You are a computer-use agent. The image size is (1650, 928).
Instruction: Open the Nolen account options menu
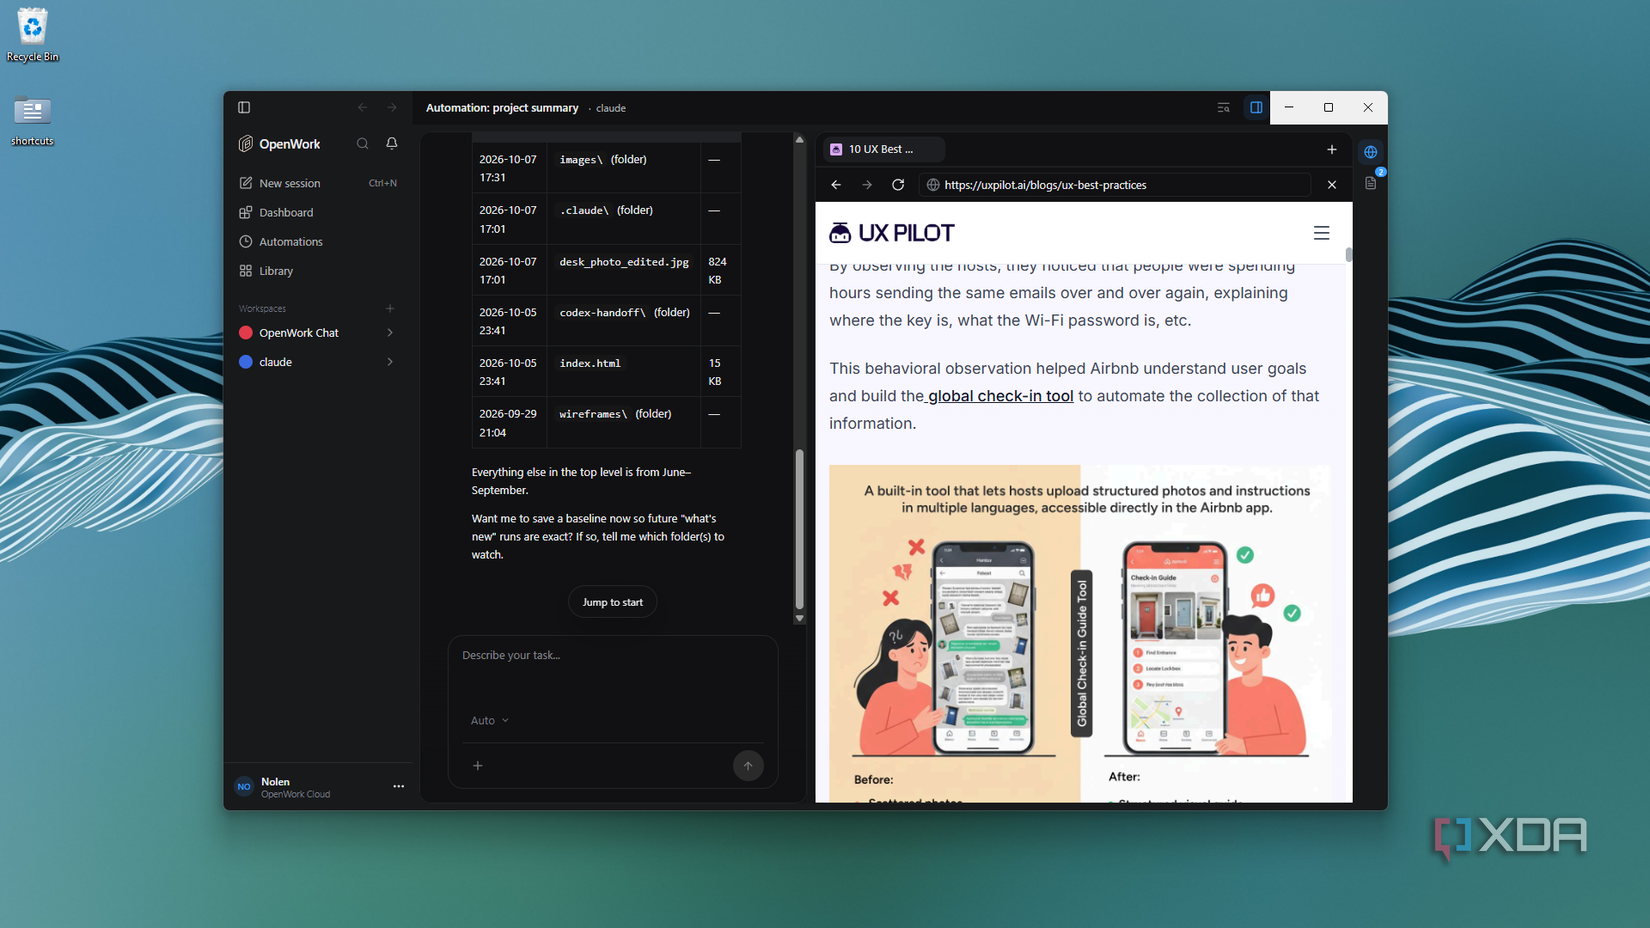399,786
